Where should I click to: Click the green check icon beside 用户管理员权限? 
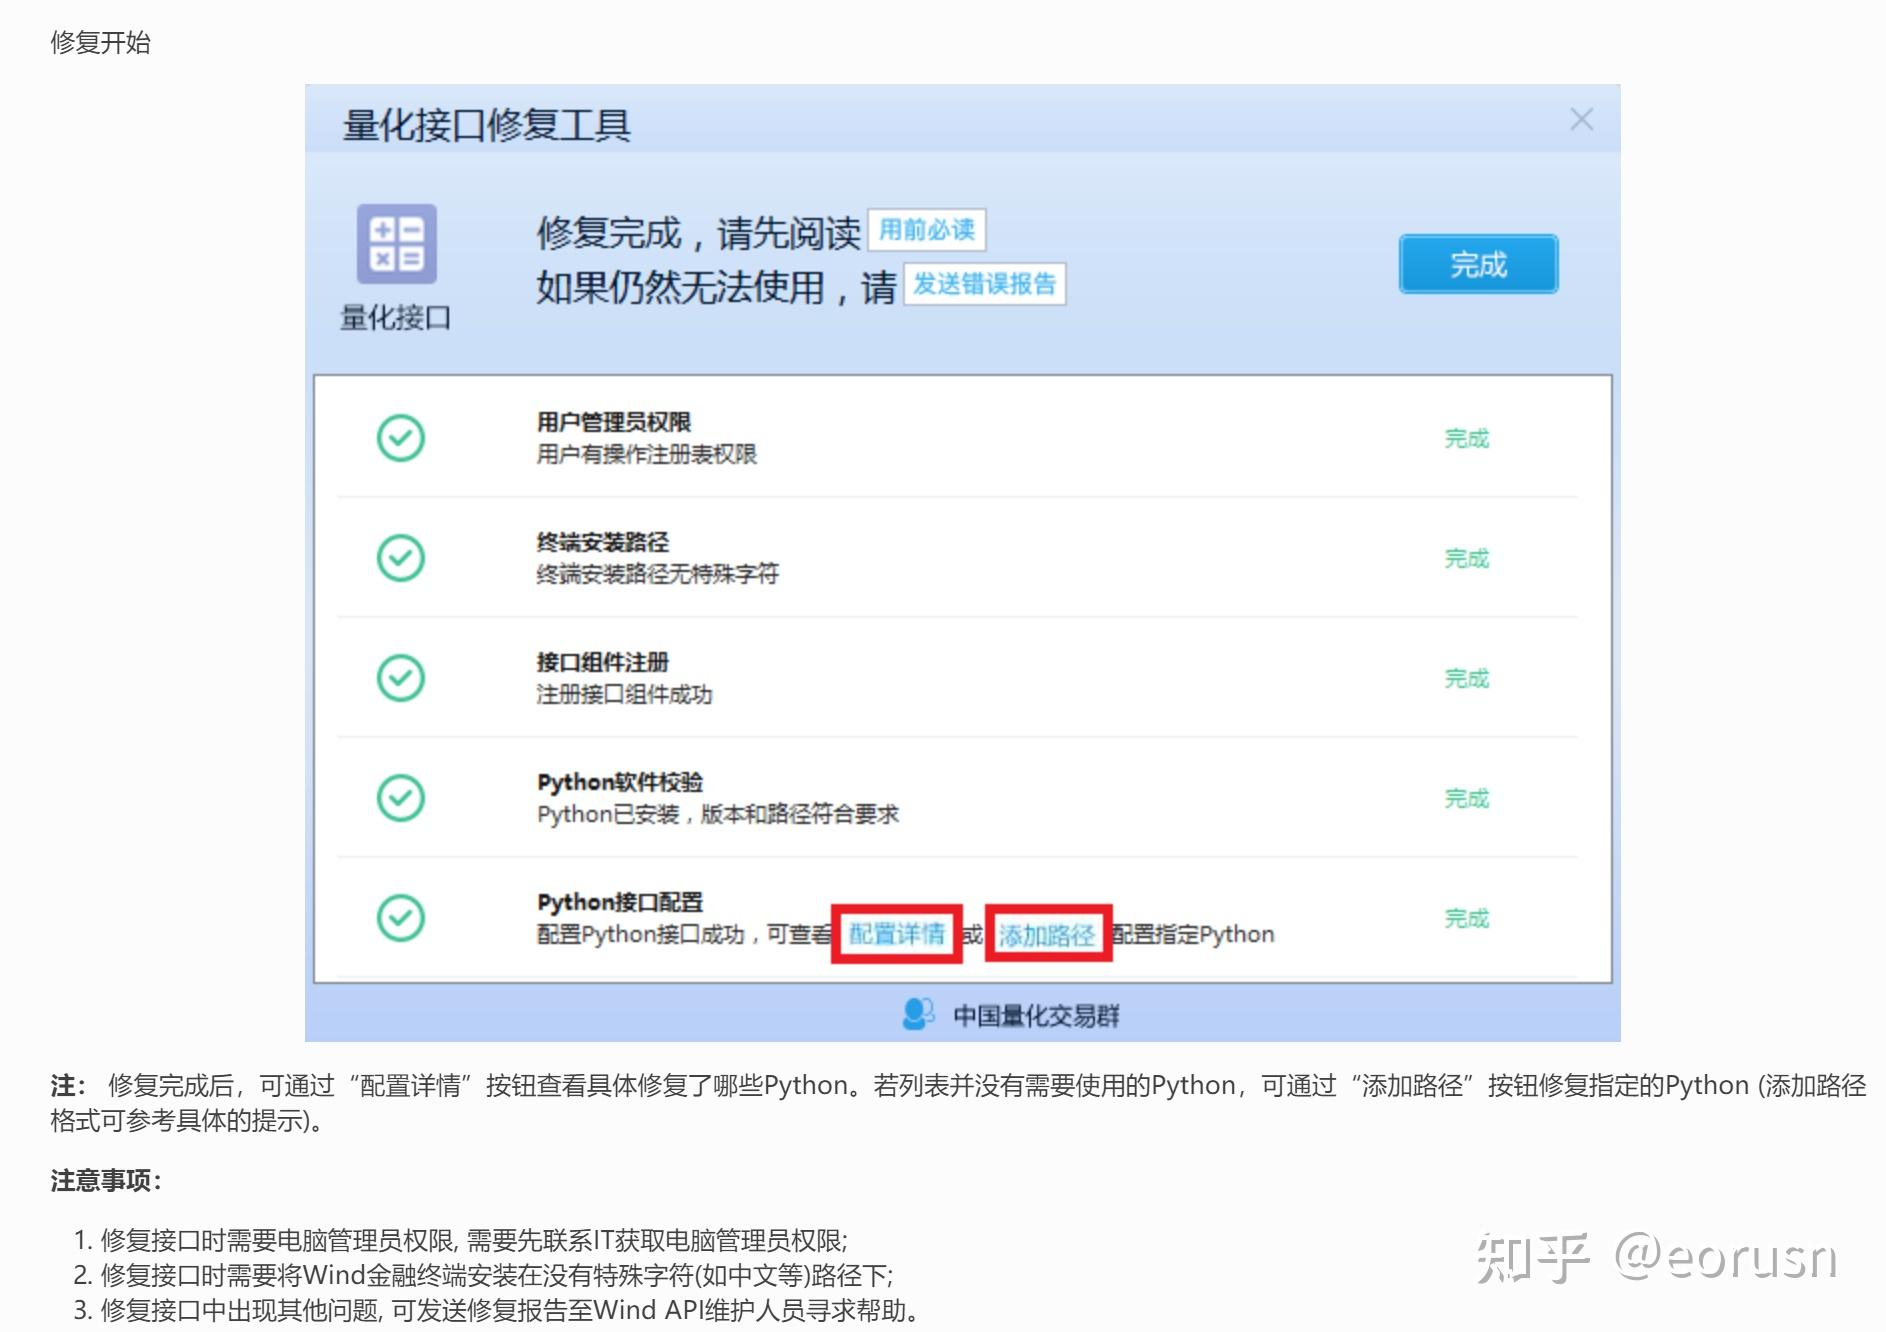(x=400, y=438)
